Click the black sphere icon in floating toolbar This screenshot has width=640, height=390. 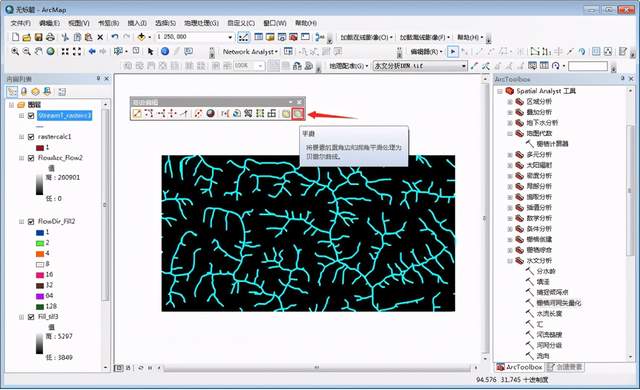(x=211, y=113)
